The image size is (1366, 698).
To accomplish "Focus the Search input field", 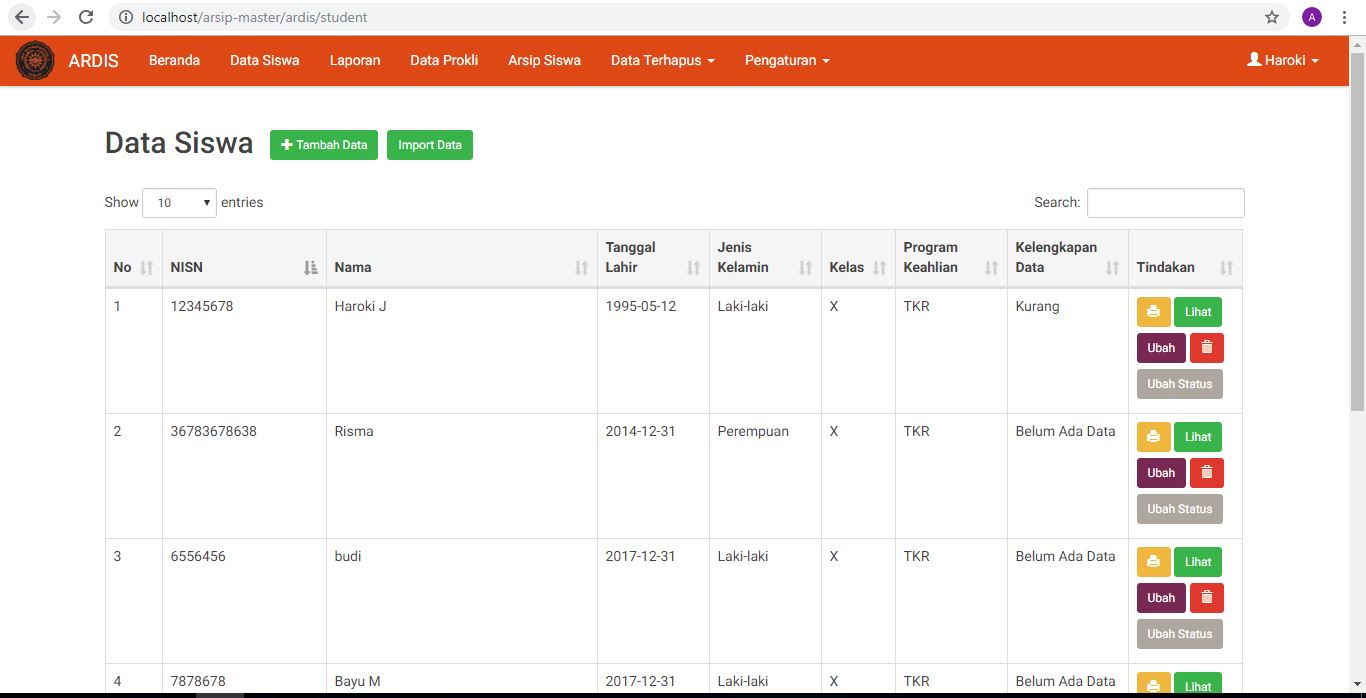I will [x=1165, y=203].
